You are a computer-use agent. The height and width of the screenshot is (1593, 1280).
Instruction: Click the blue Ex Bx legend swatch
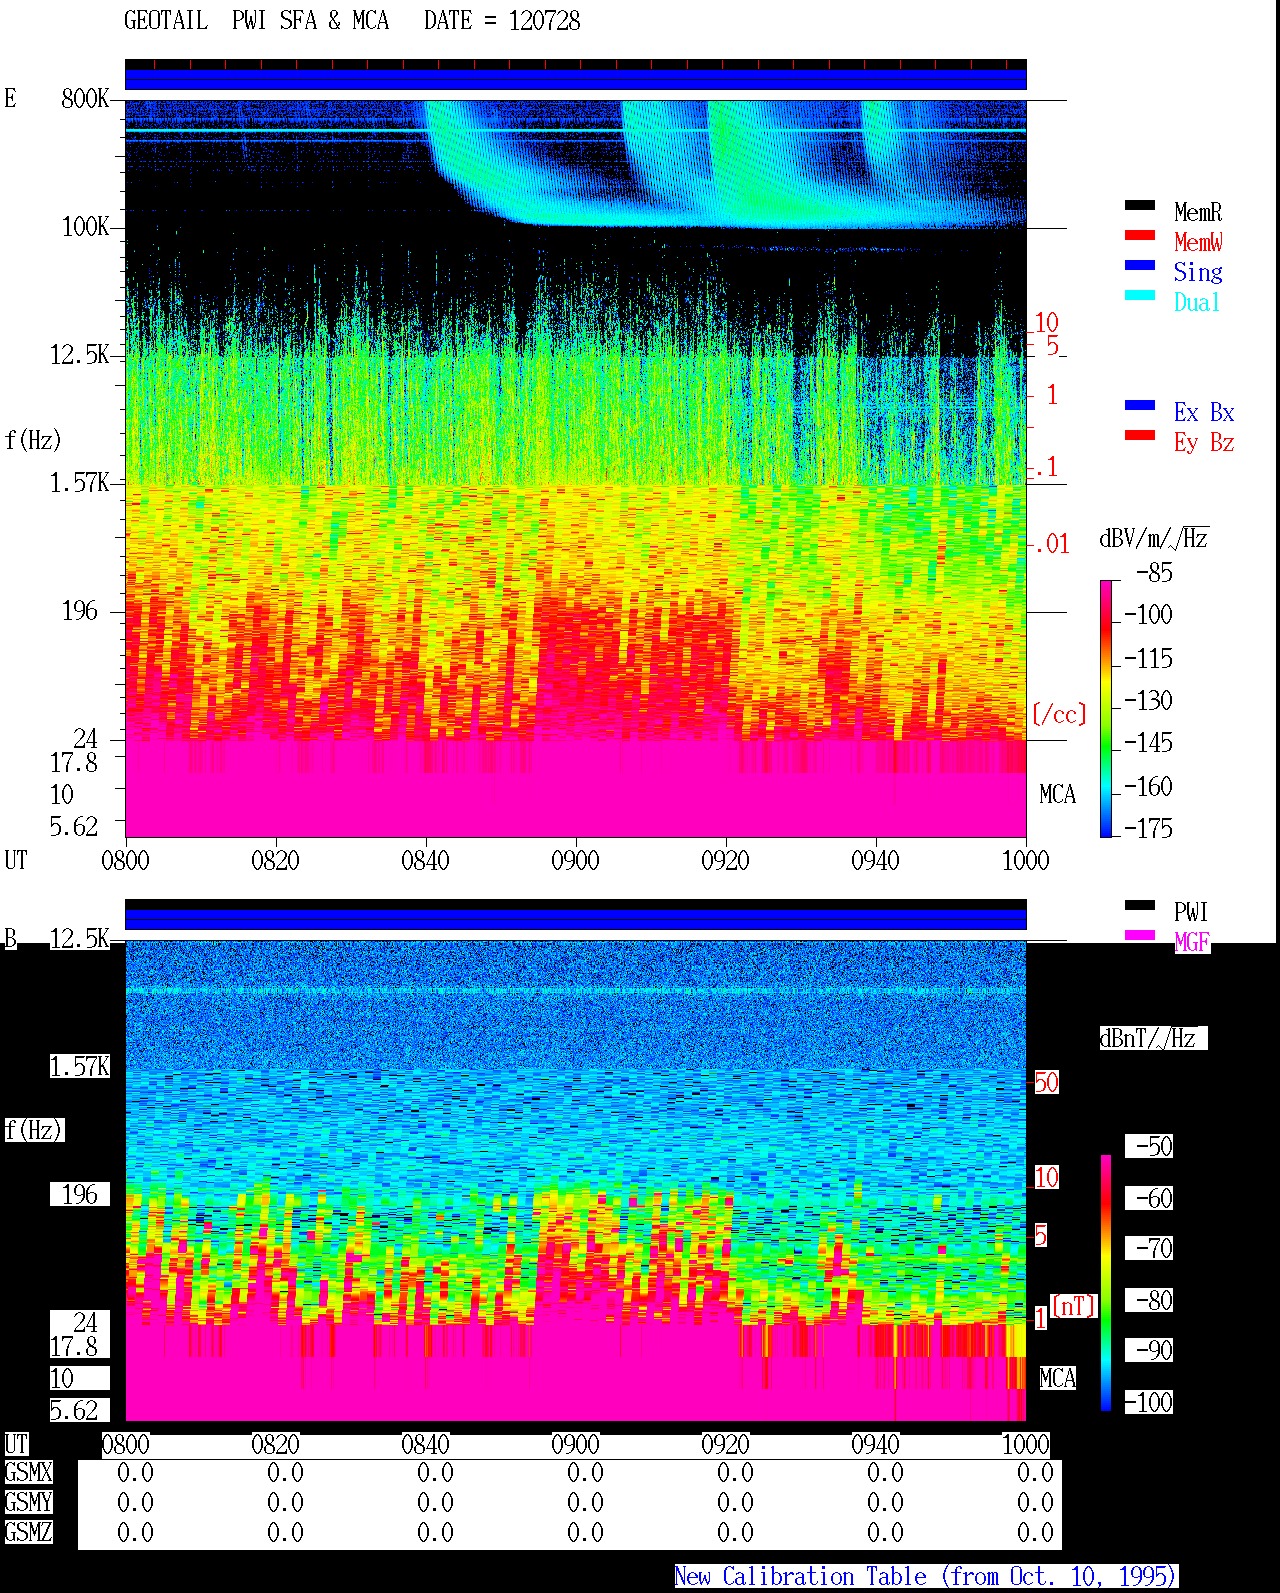pyautogui.click(x=1140, y=406)
